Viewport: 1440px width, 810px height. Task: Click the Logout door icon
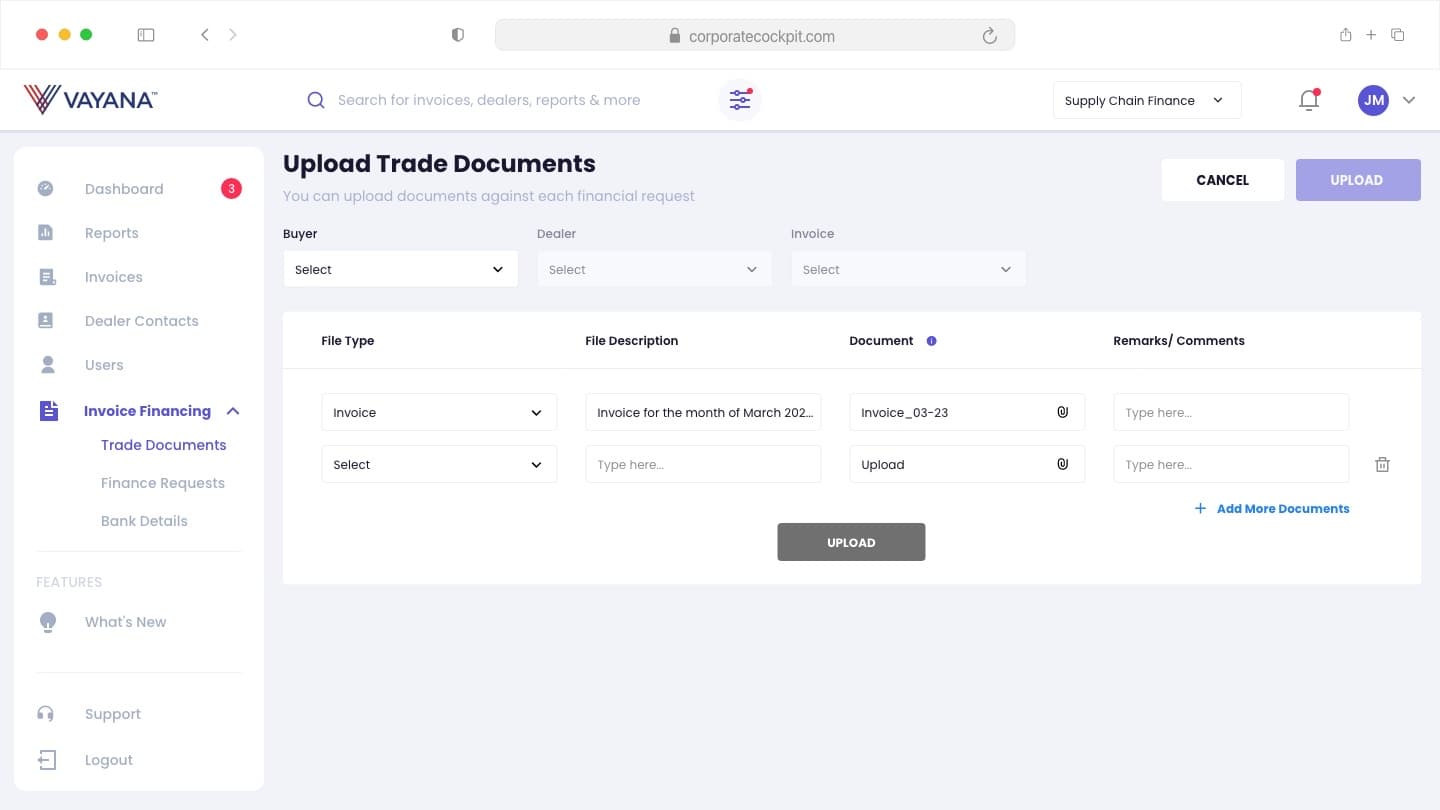(47, 760)
